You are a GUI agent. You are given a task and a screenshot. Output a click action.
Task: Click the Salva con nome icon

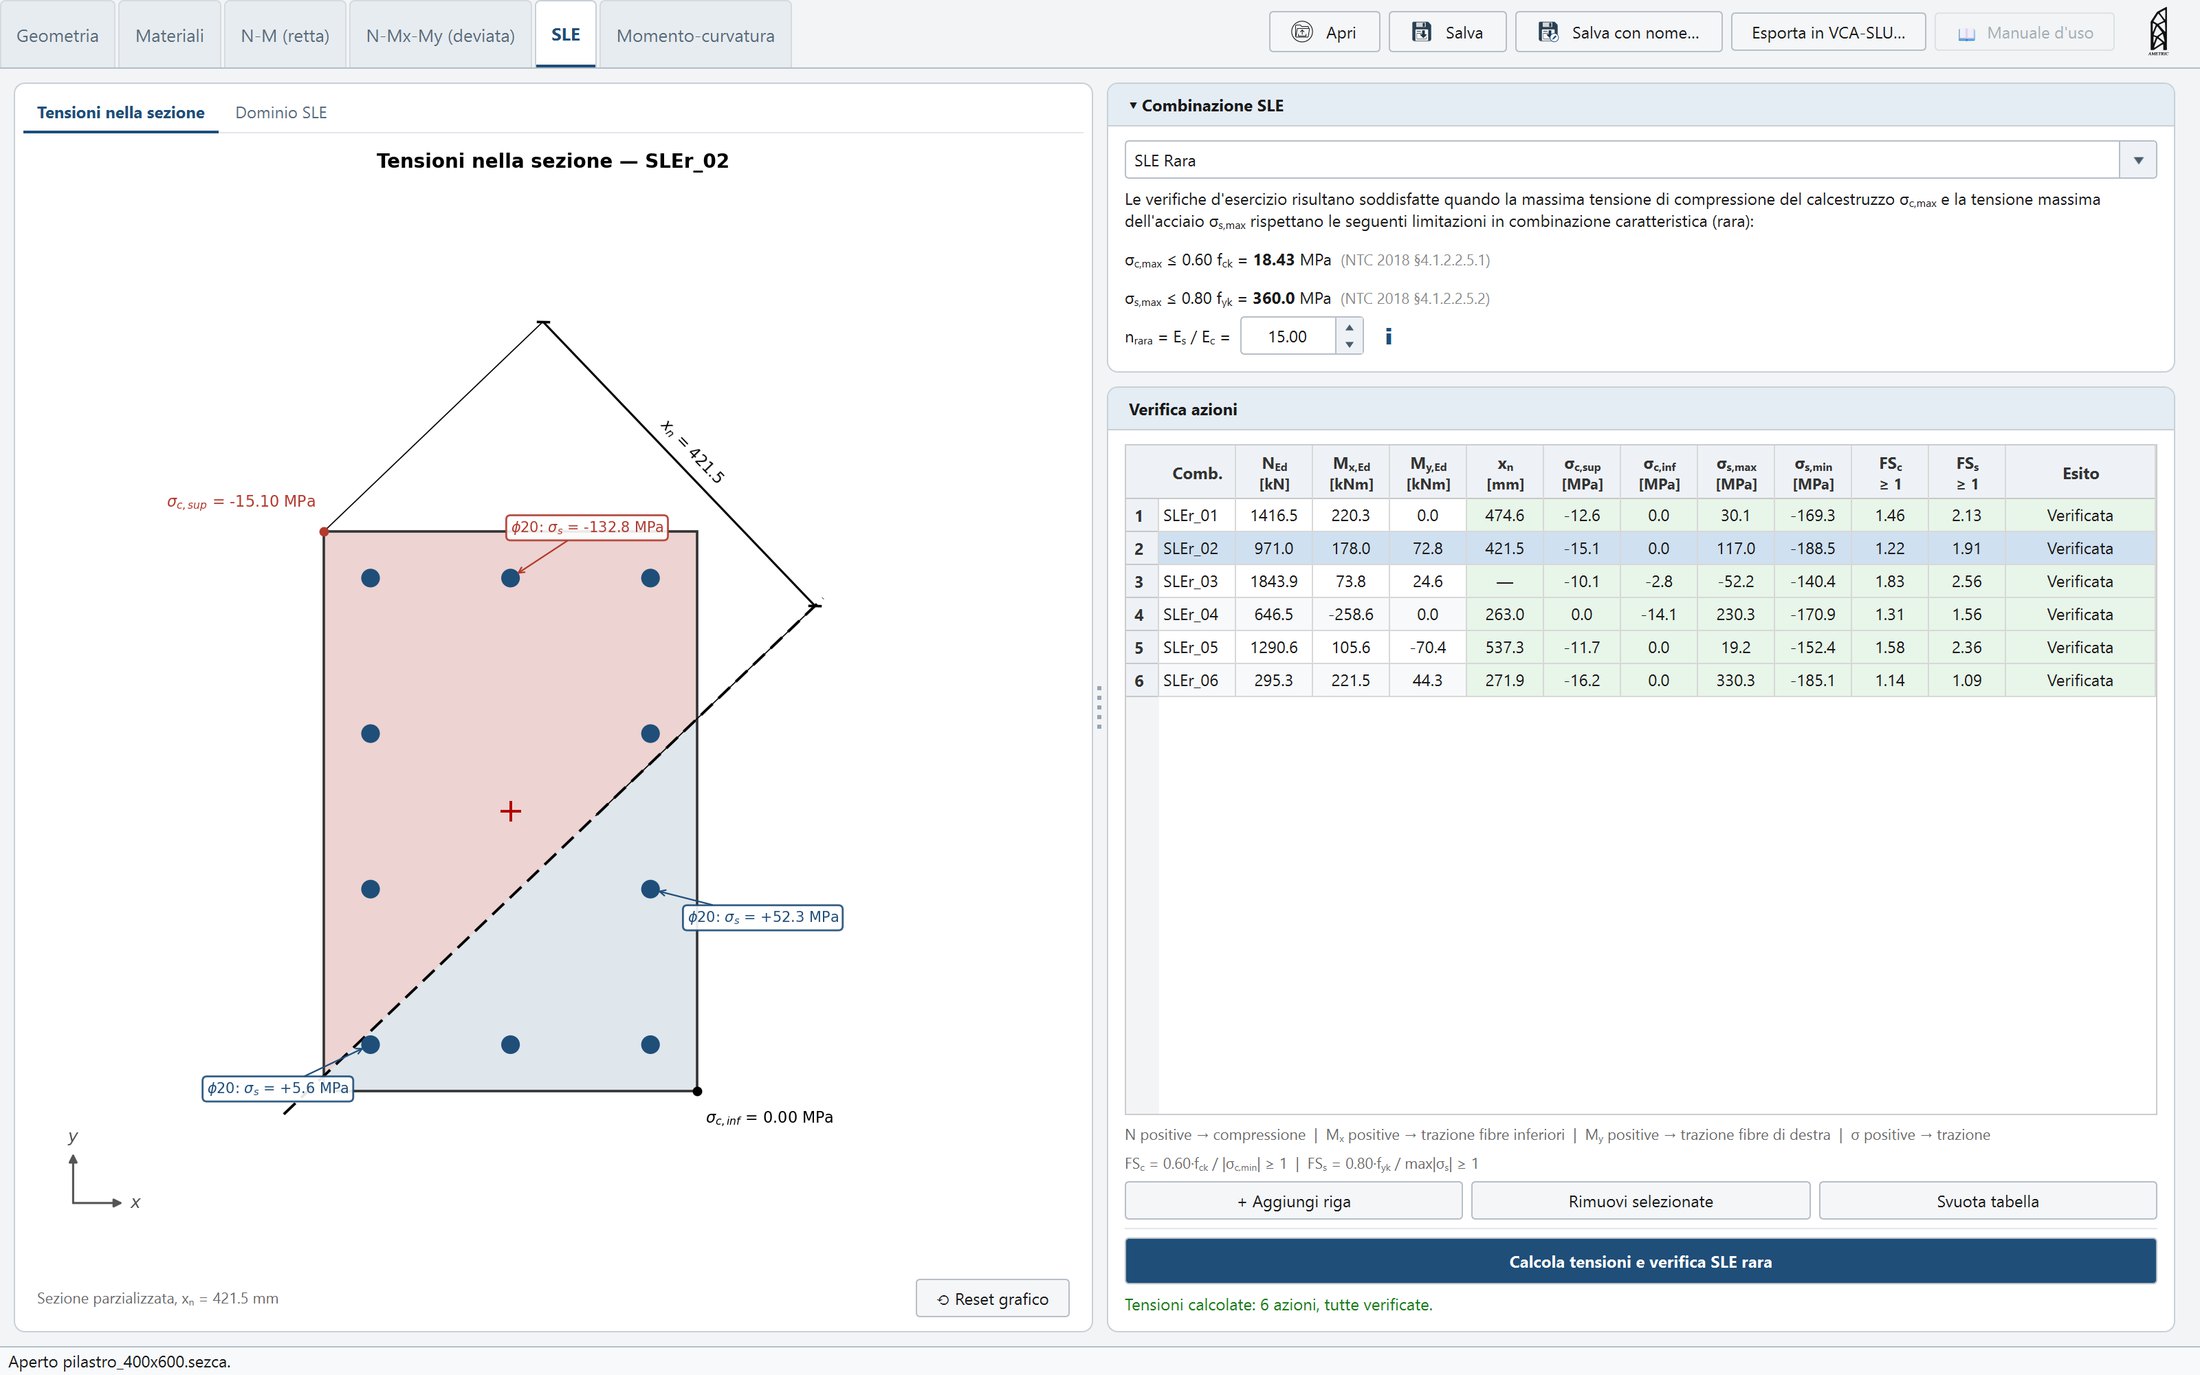[1548, 32]
